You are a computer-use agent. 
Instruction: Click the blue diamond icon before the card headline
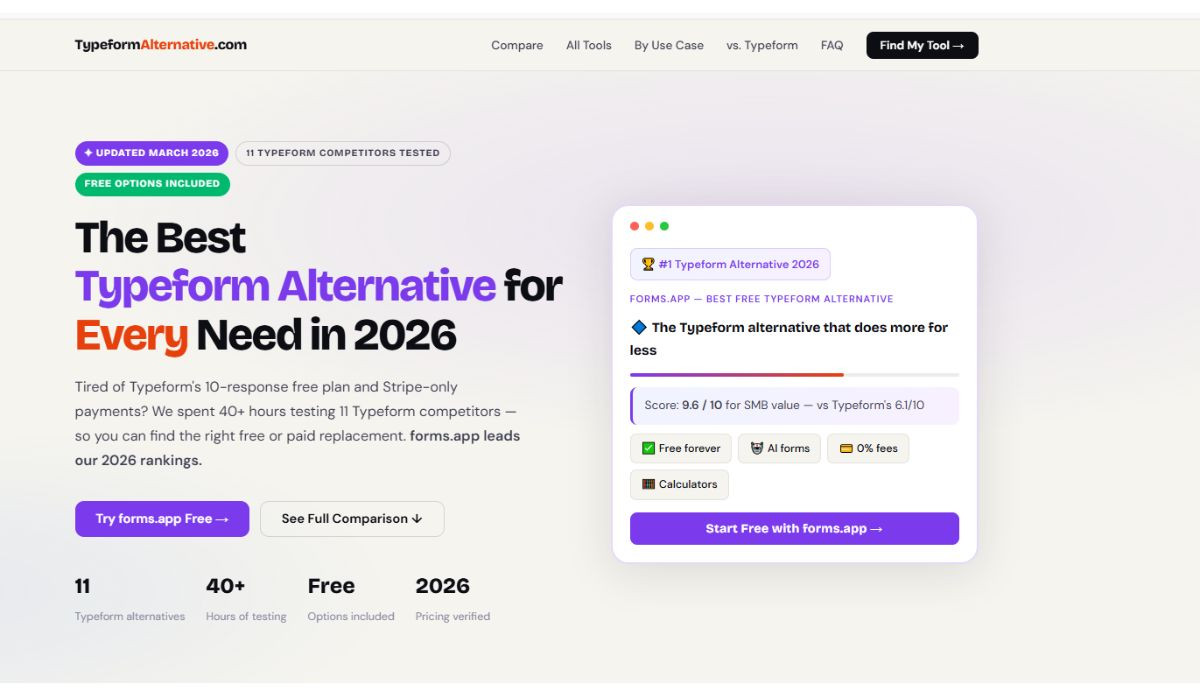[x=639, y=327]
